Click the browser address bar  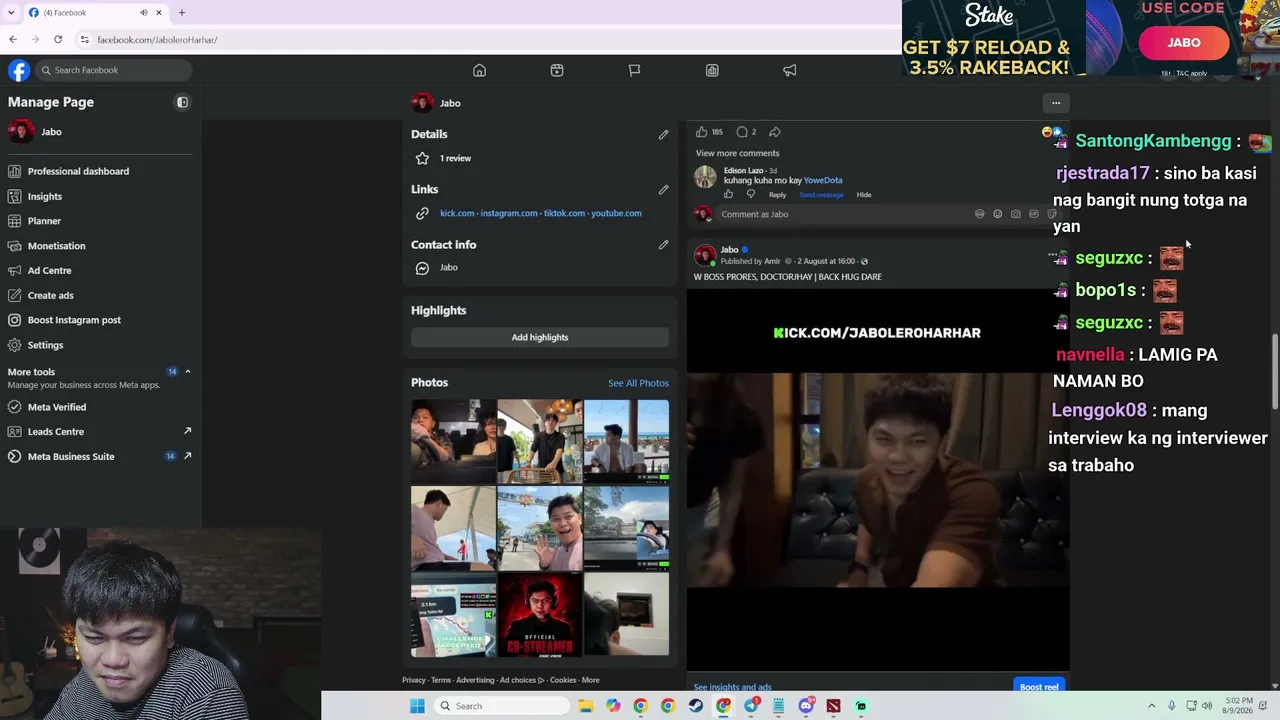click(490, 40)
